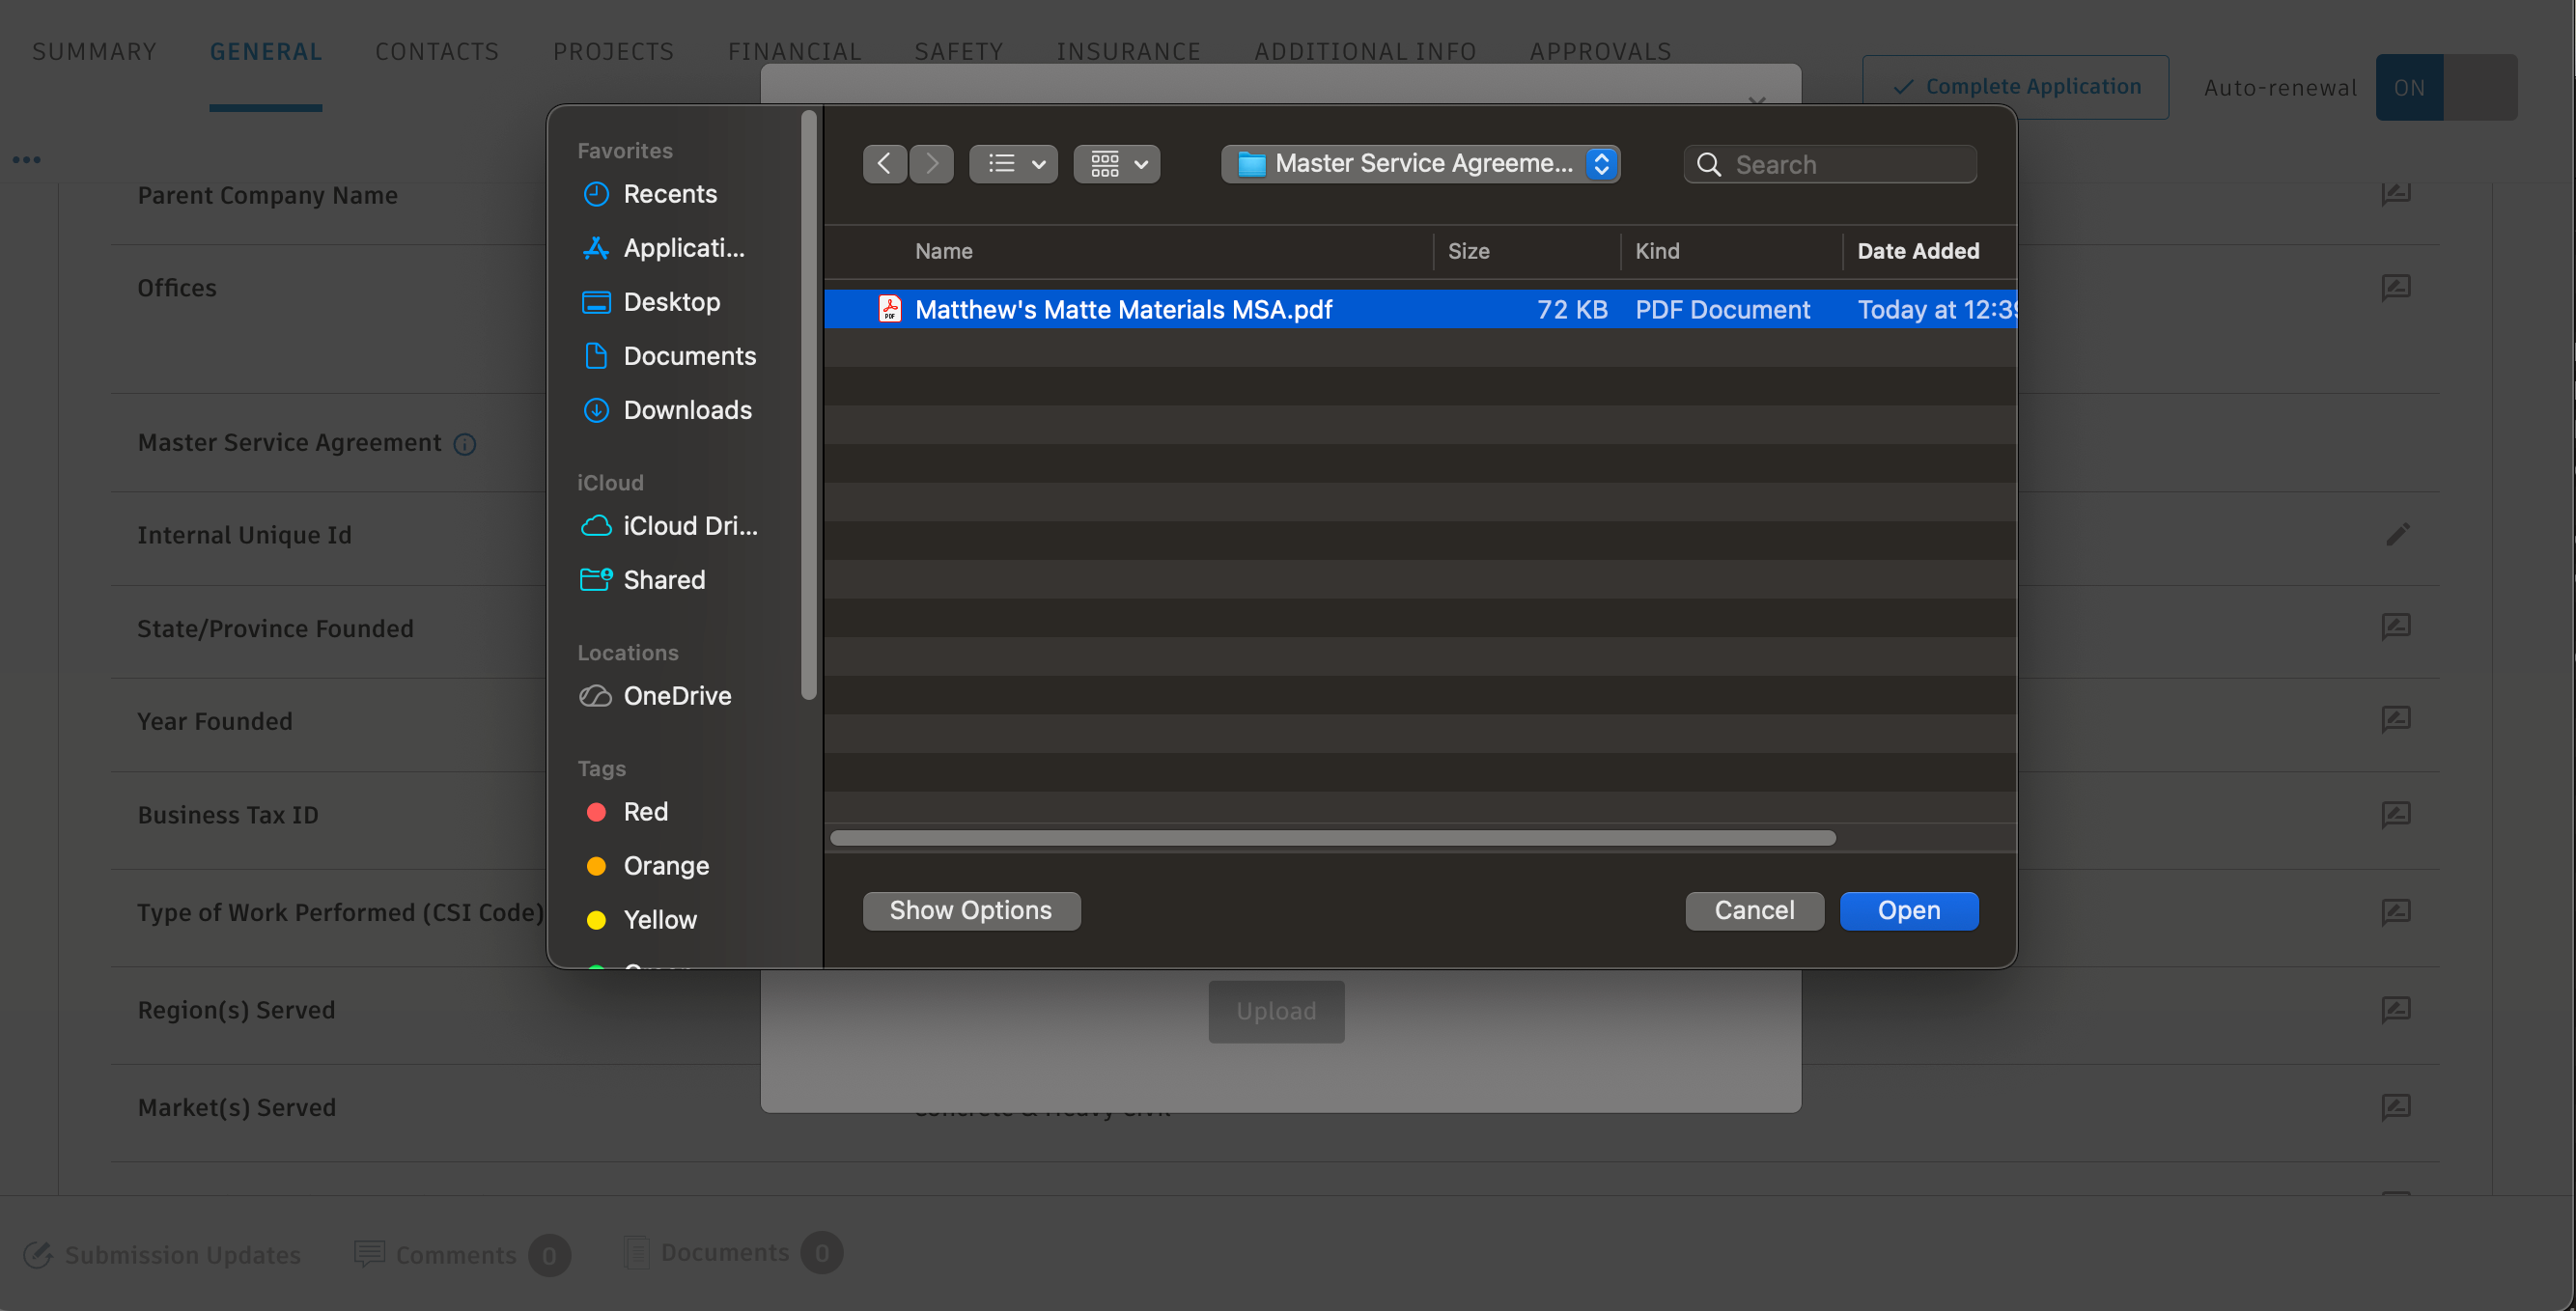The height and width of the screenshot is (1311, 2576).
Task: Switch to the FINANCIAL tab
Action: (795, 51)
